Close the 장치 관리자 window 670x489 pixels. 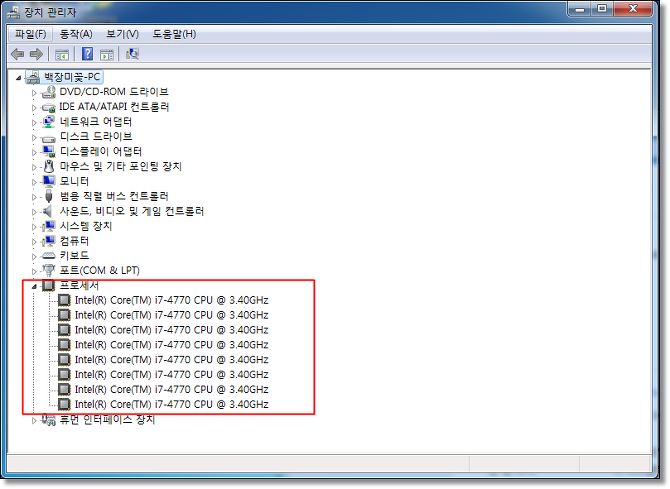[x=633, y=9]
